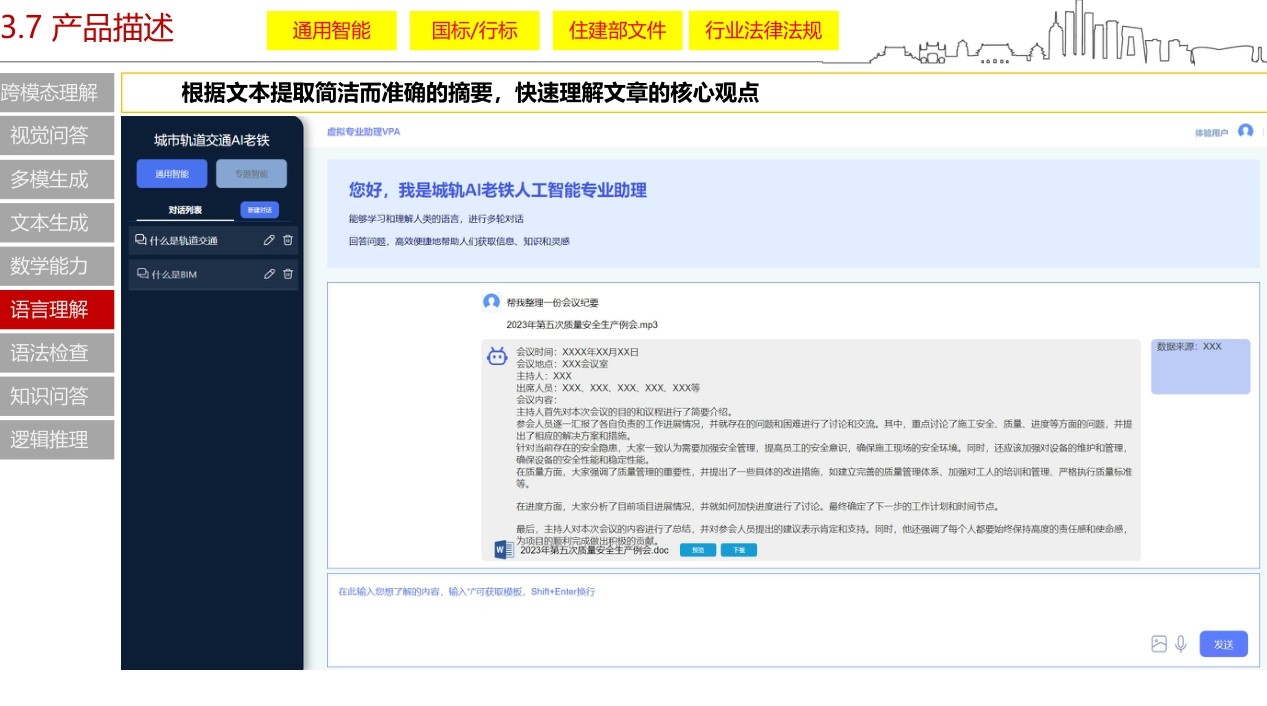The width and height of the screenshot is (1267, 706).
Task: Click the 您好，我是城轨AI老铁 greeting heading
Action: pos(497,190)
